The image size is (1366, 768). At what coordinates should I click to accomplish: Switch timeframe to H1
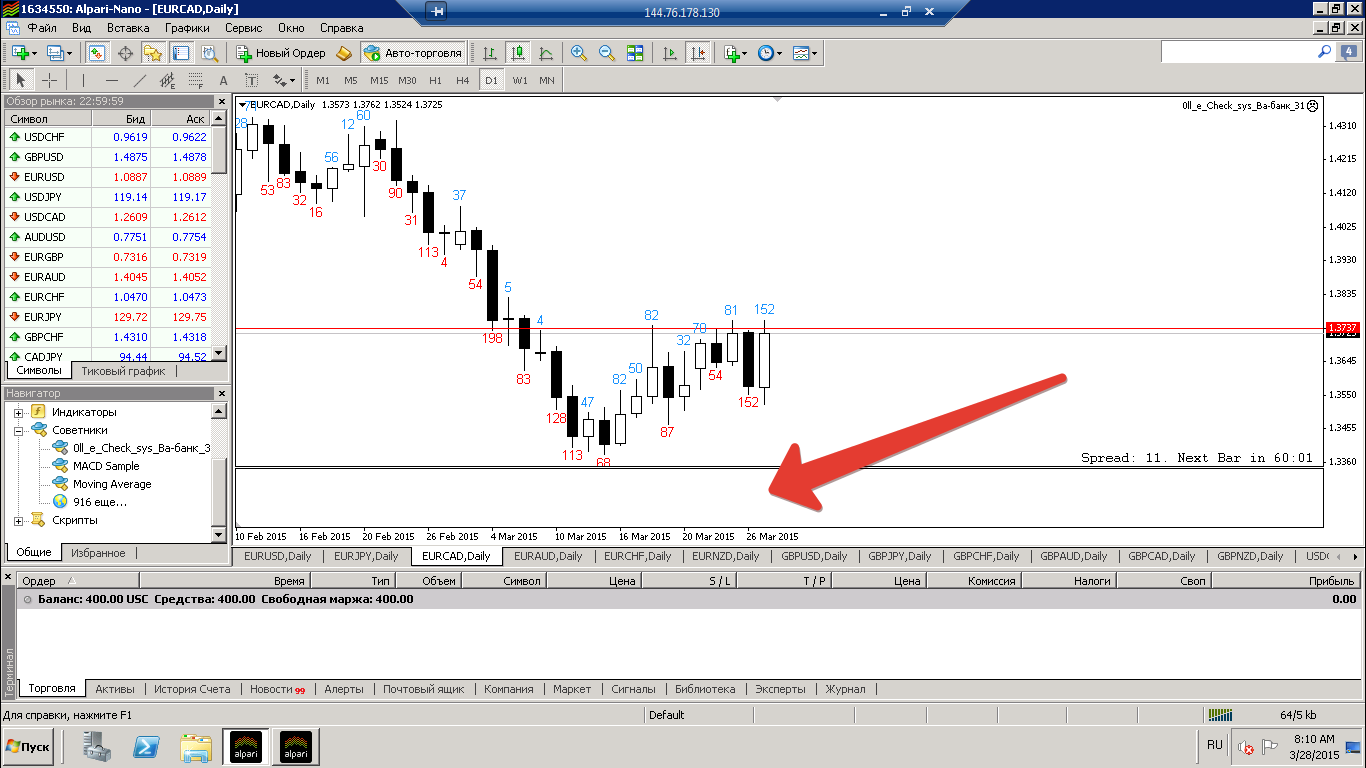pos(435,80)
